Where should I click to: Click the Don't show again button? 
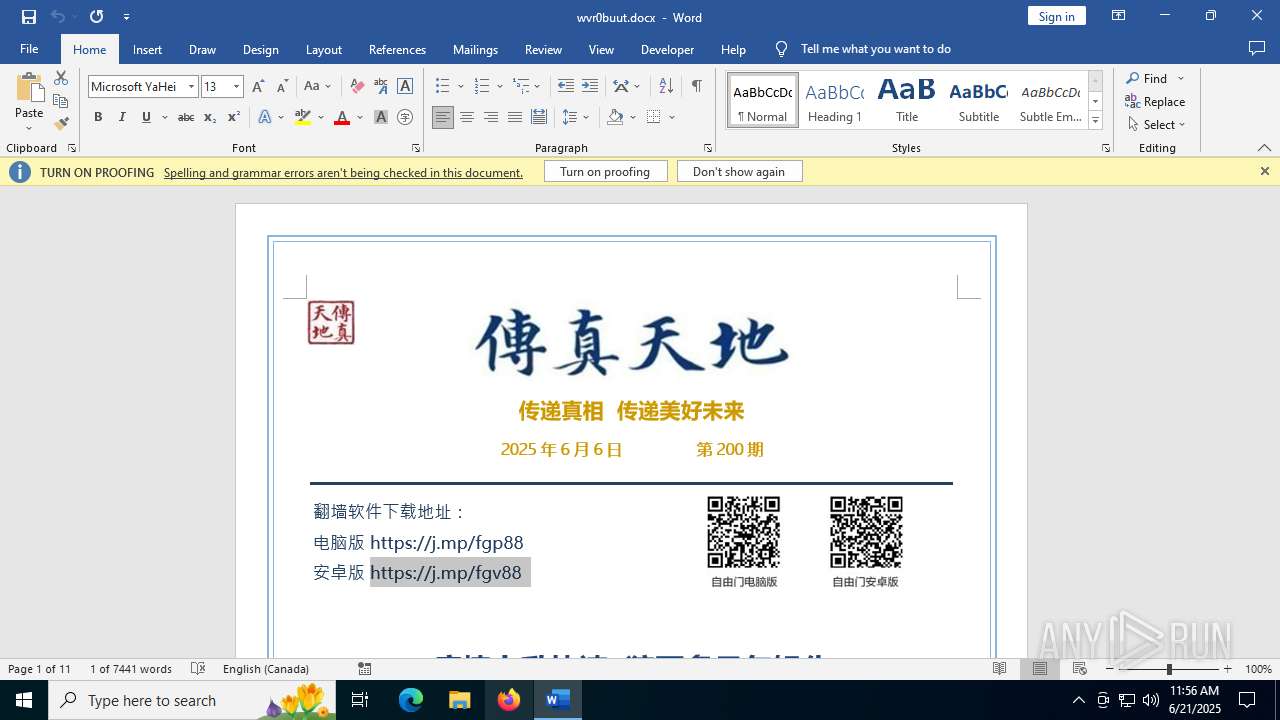pyautogui.click(x=739, y=172)
